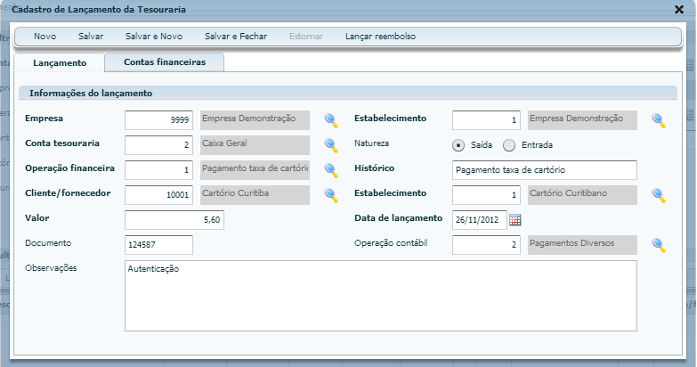The height and width of the screenshot is (367, 697).
Task: Click 'Cartório Curitibano' description box
Action: point(582,195)
